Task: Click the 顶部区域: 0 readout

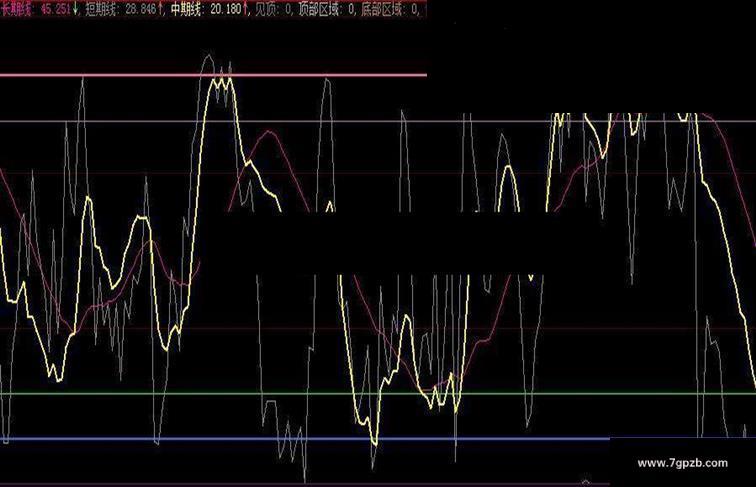Action: pos(326,10)
